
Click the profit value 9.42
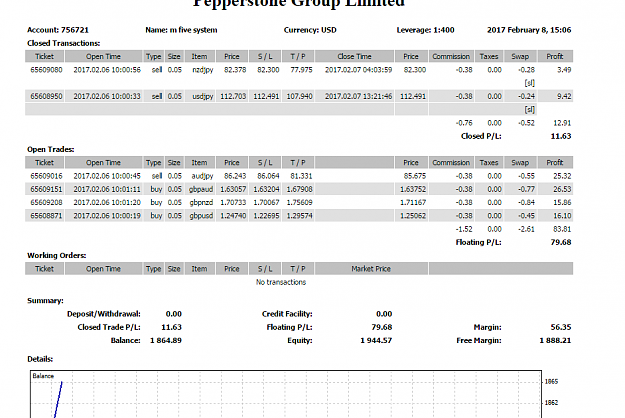click(564, 96)
